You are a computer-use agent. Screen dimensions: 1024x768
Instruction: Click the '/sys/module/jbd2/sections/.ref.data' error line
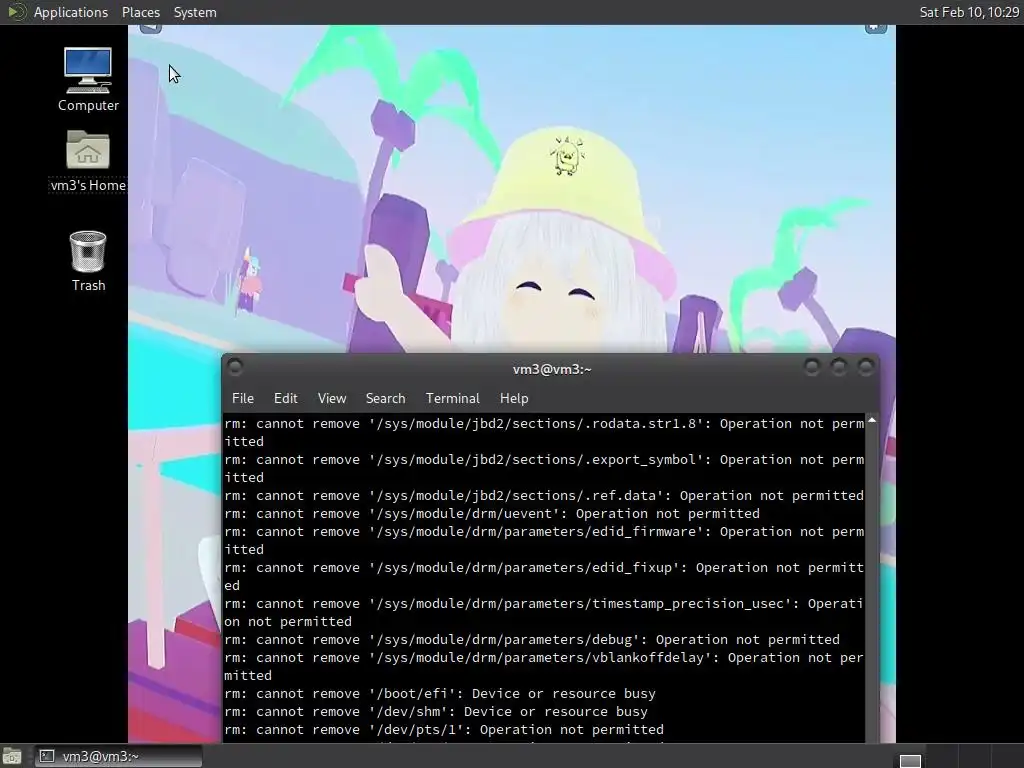click(544, 496)
